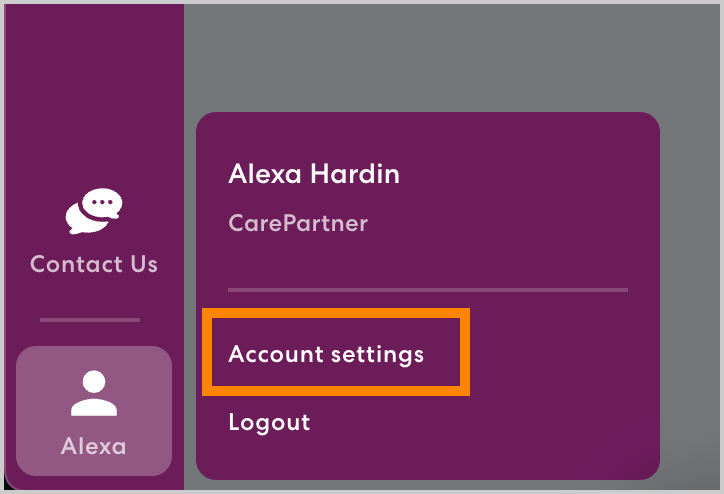Image resolution: width=724 pixels, height=494 pixels.
Task: Click empty popup space right of CarePartner
Action: click(x=500, y=222)
